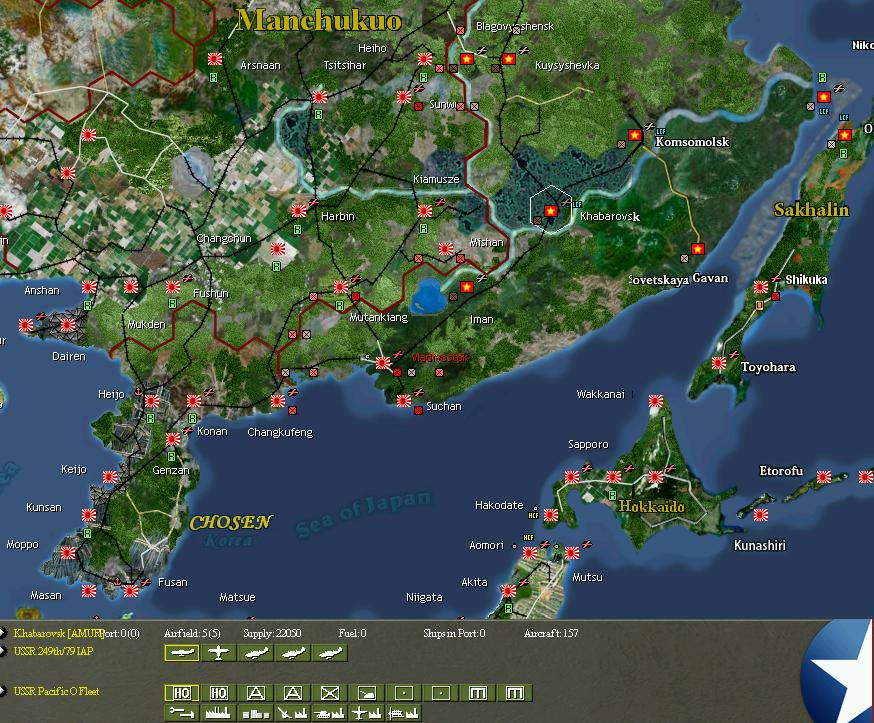Select Japanese base flag at Kiamusze

(425, 211)
